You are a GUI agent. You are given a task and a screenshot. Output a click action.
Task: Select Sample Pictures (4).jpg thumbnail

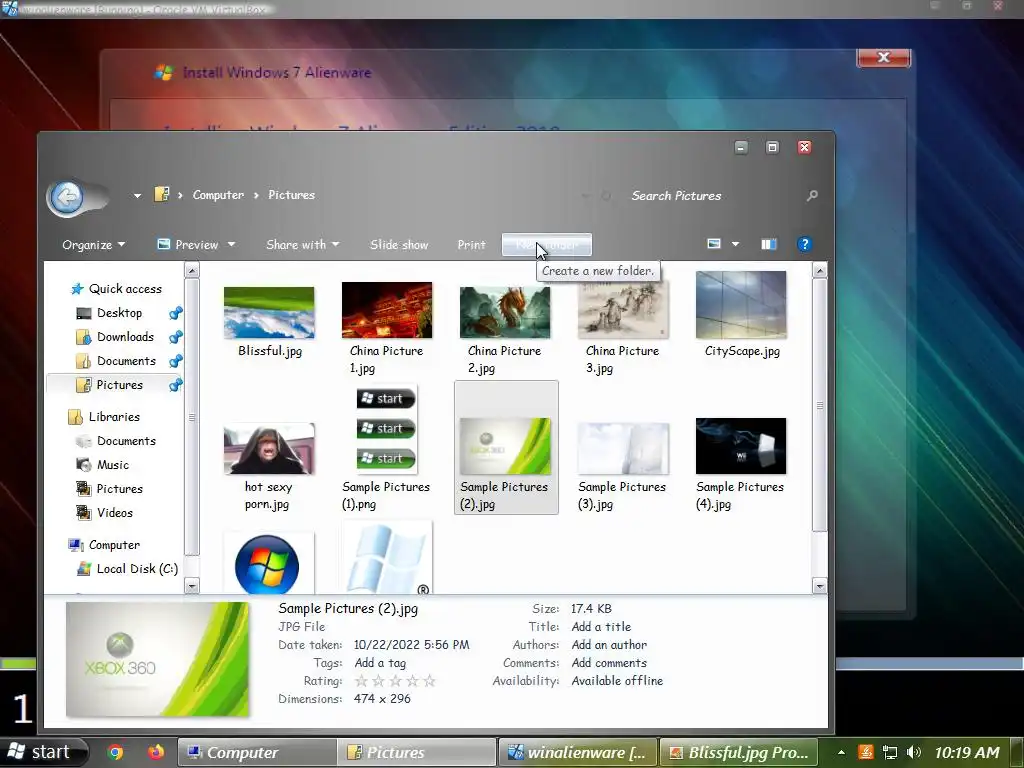point(741,446)
